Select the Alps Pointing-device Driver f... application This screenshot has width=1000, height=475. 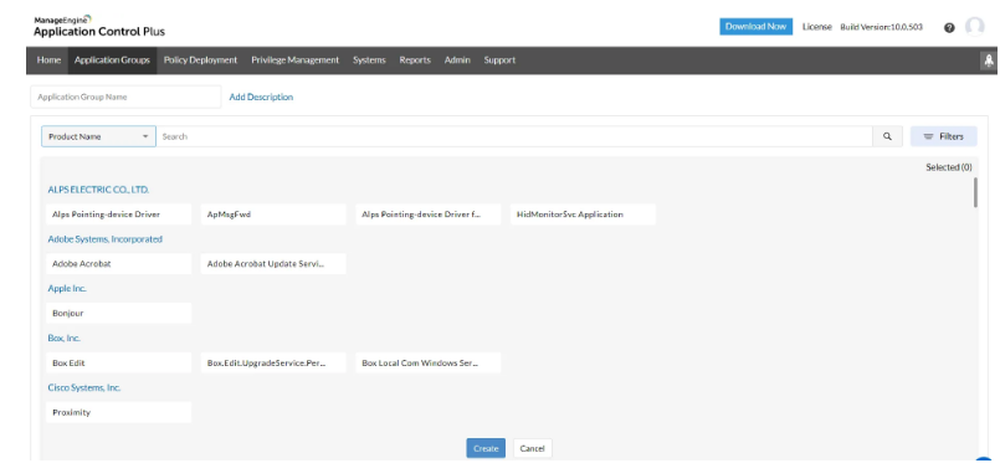(x=429, y=214)
